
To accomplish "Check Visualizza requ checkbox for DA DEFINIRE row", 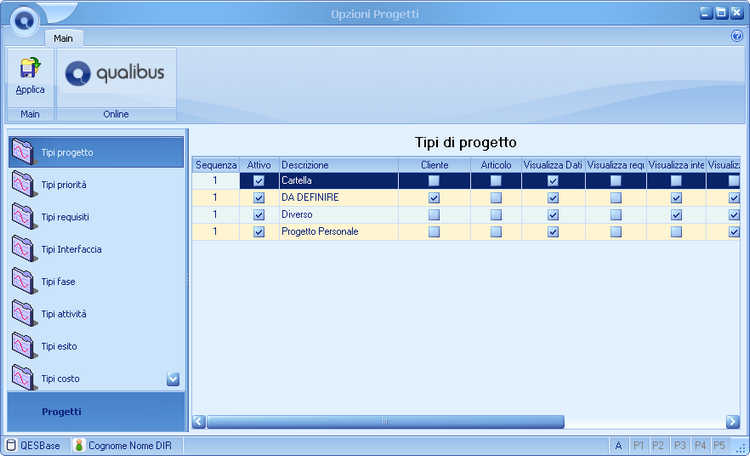I will click(616, 198).
